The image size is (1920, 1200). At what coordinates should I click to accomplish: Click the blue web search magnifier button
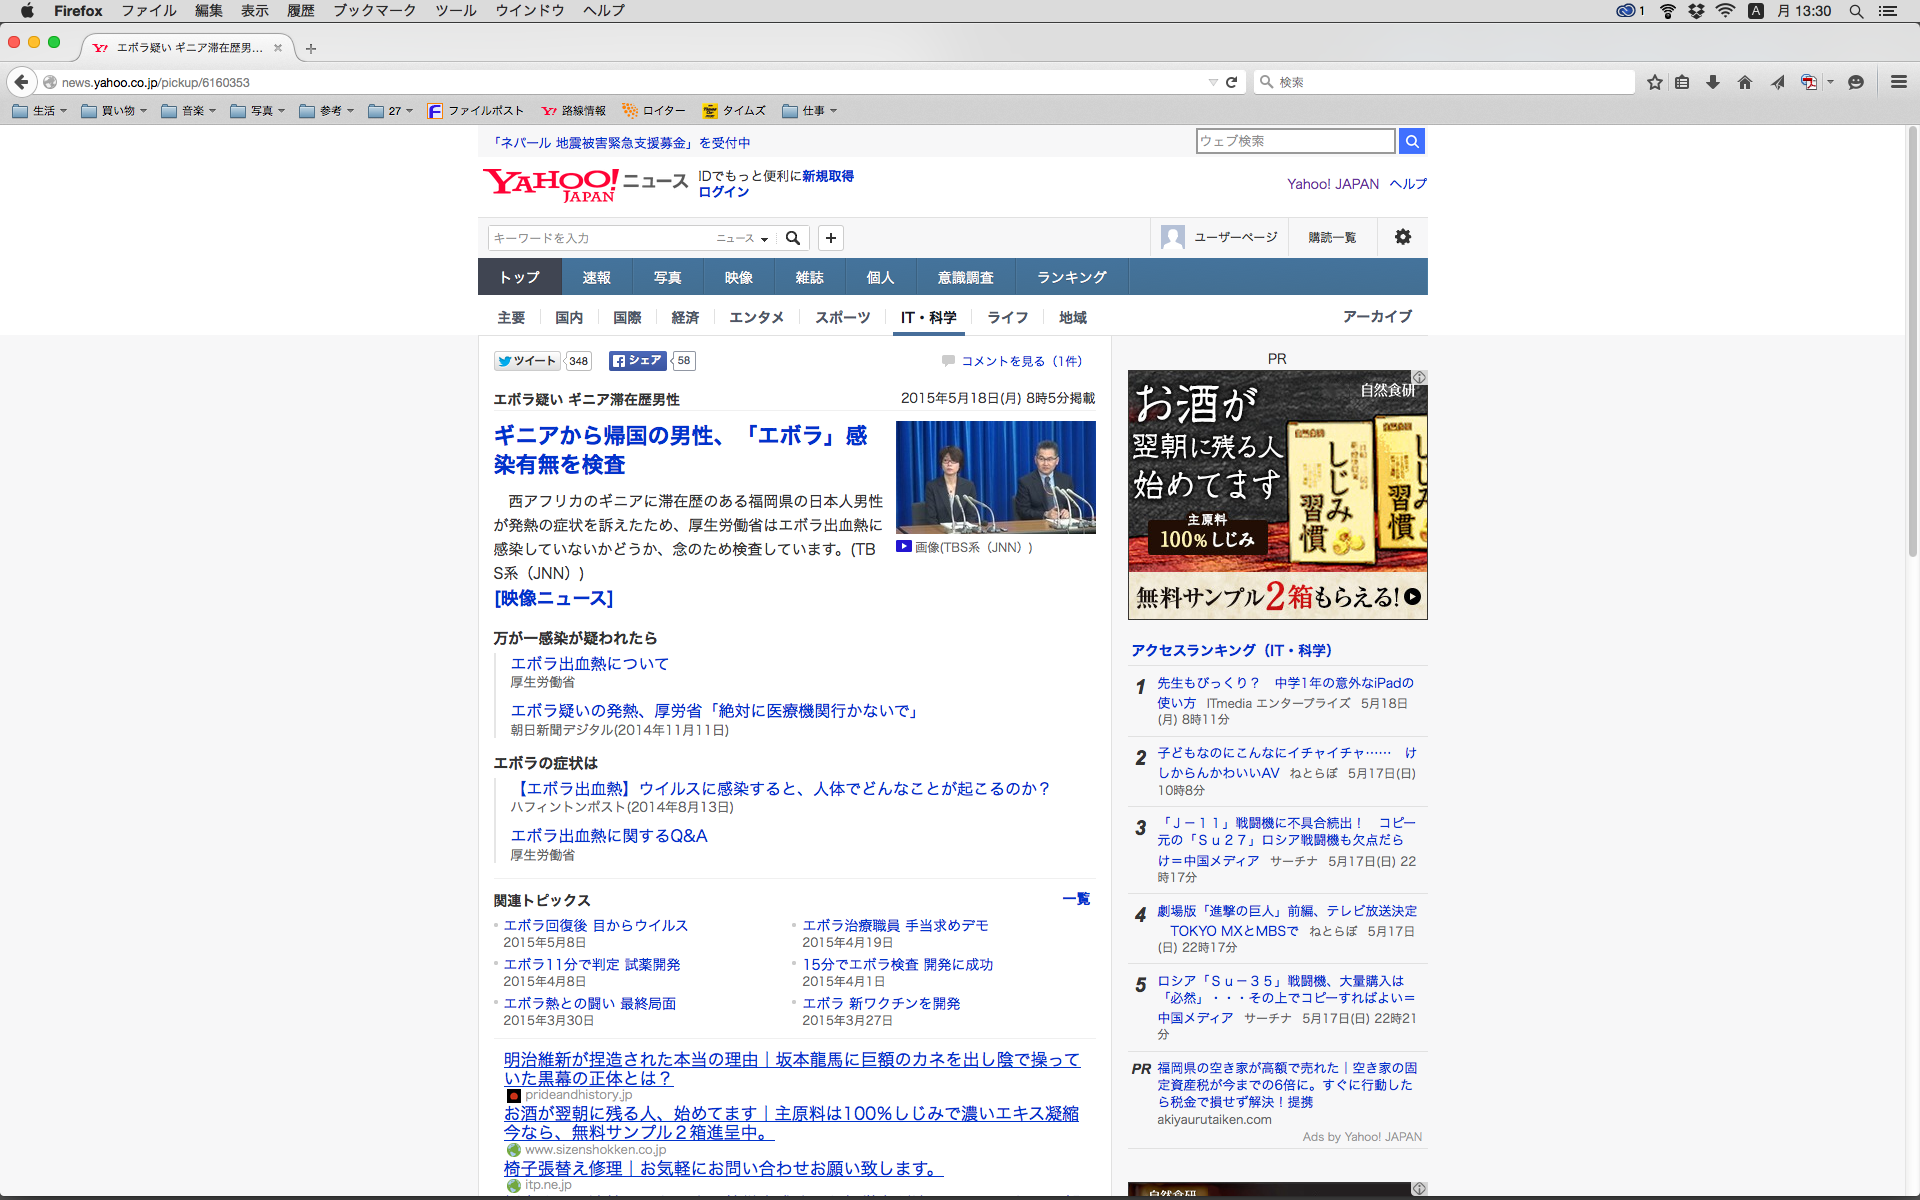[x=1412, y=141]
